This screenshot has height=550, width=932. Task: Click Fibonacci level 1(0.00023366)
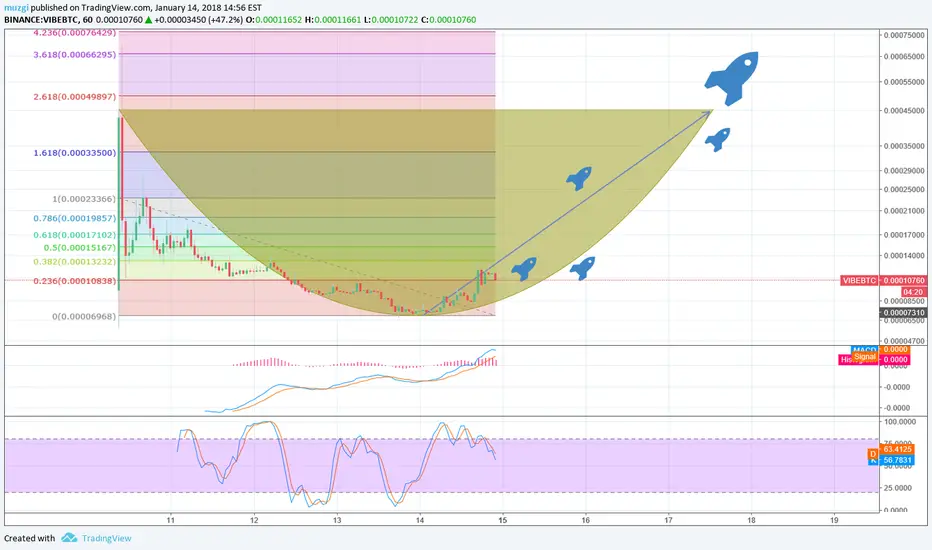[x=84, y=199]
